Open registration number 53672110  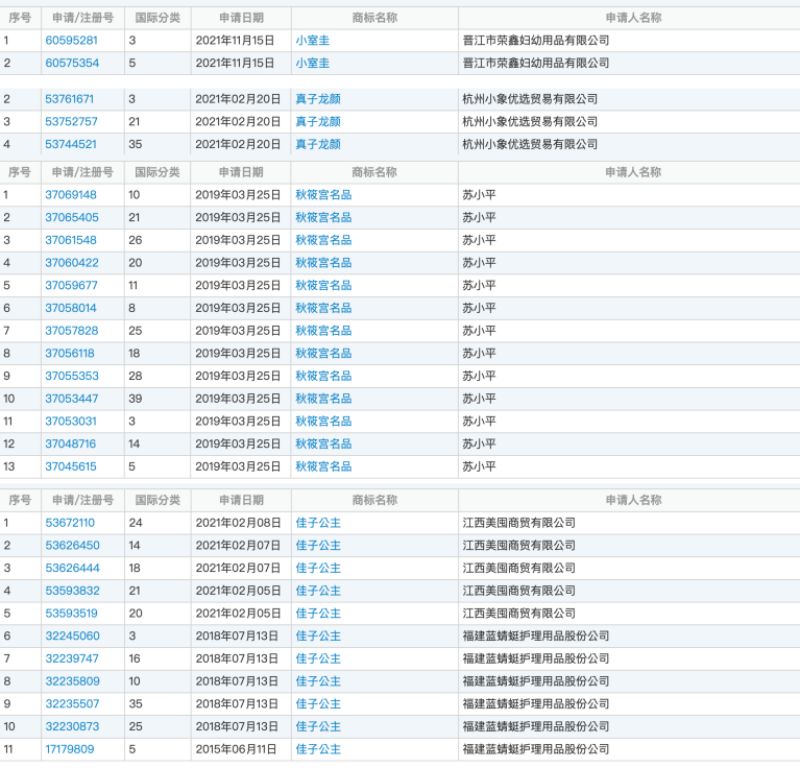point(70,523)
